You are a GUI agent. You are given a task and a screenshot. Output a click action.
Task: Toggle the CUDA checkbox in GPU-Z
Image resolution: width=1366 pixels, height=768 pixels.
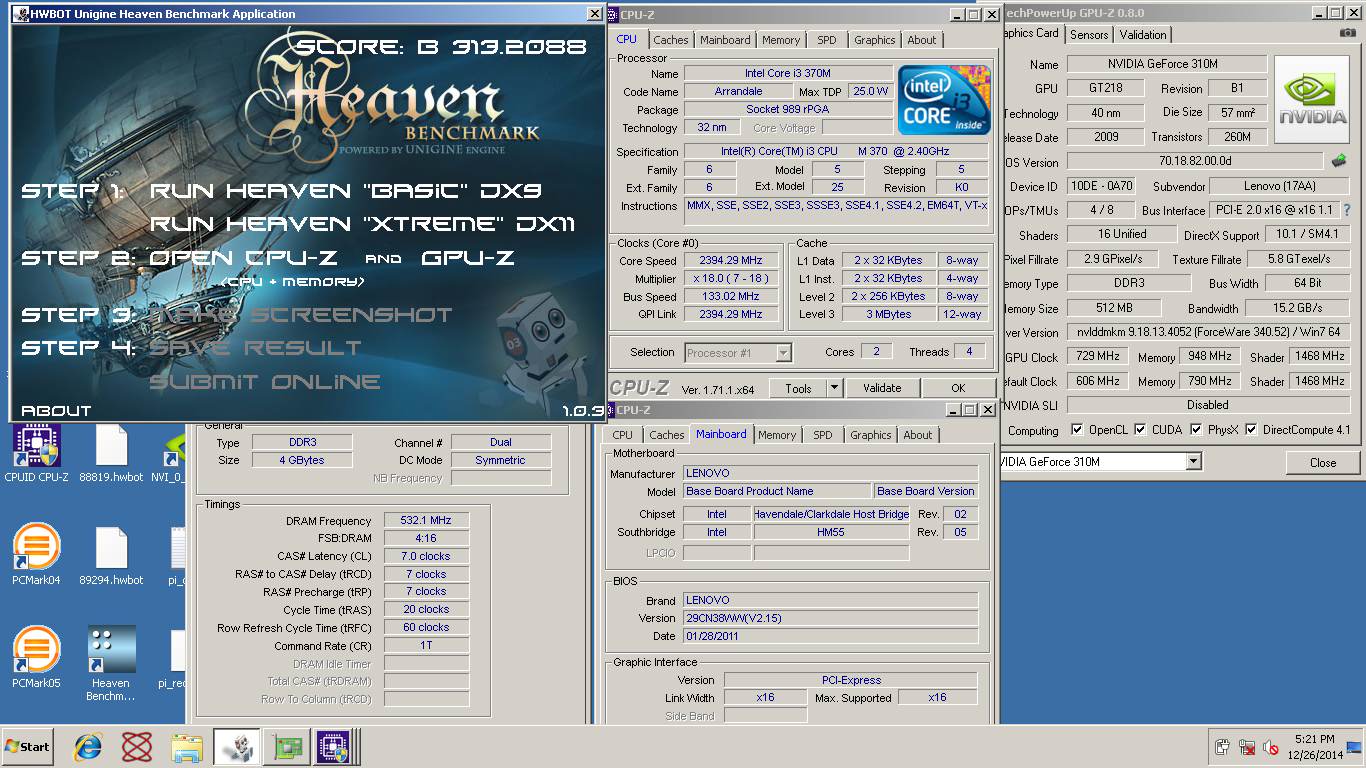[1140, 430]
